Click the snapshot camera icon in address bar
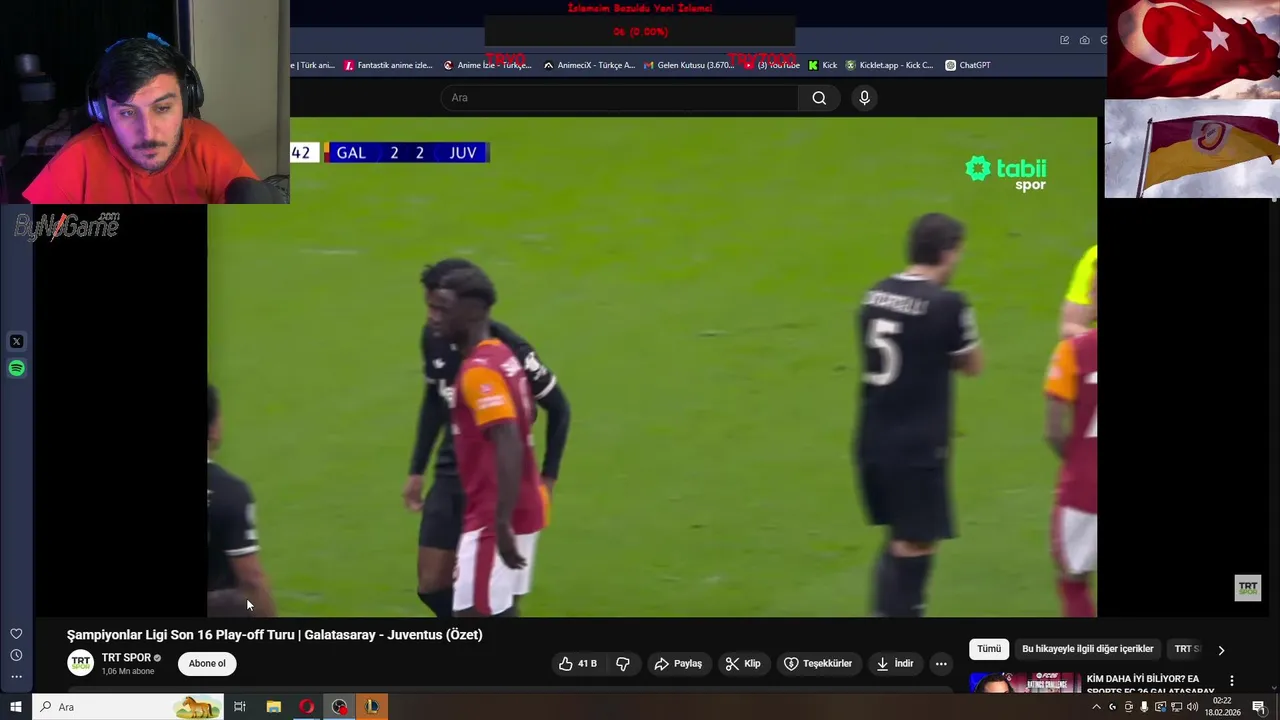 pyautogui.click(x=1085, y=40)
